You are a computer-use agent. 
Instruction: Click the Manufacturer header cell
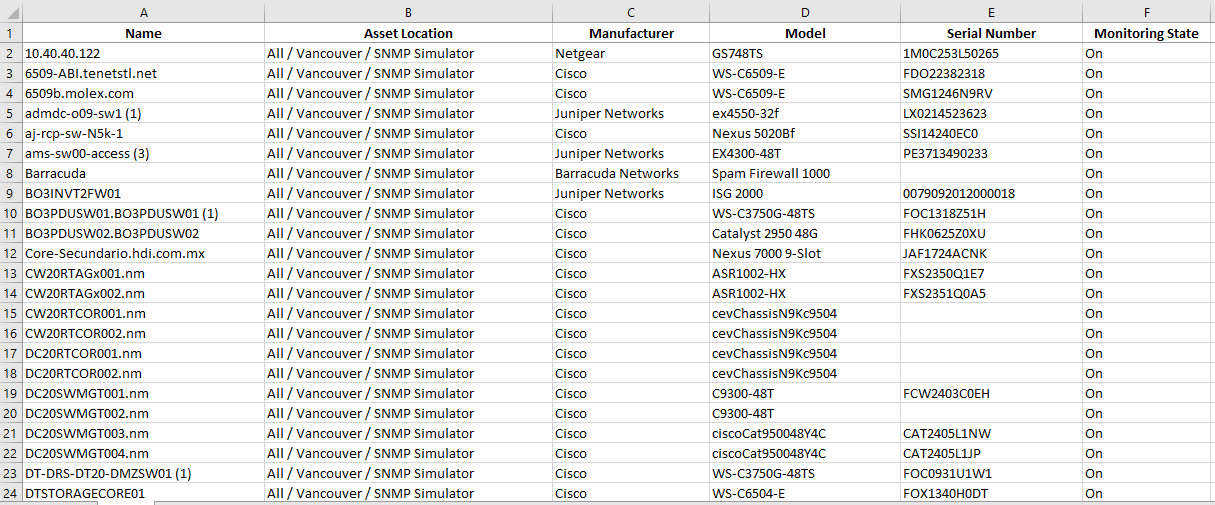(631, 33)
